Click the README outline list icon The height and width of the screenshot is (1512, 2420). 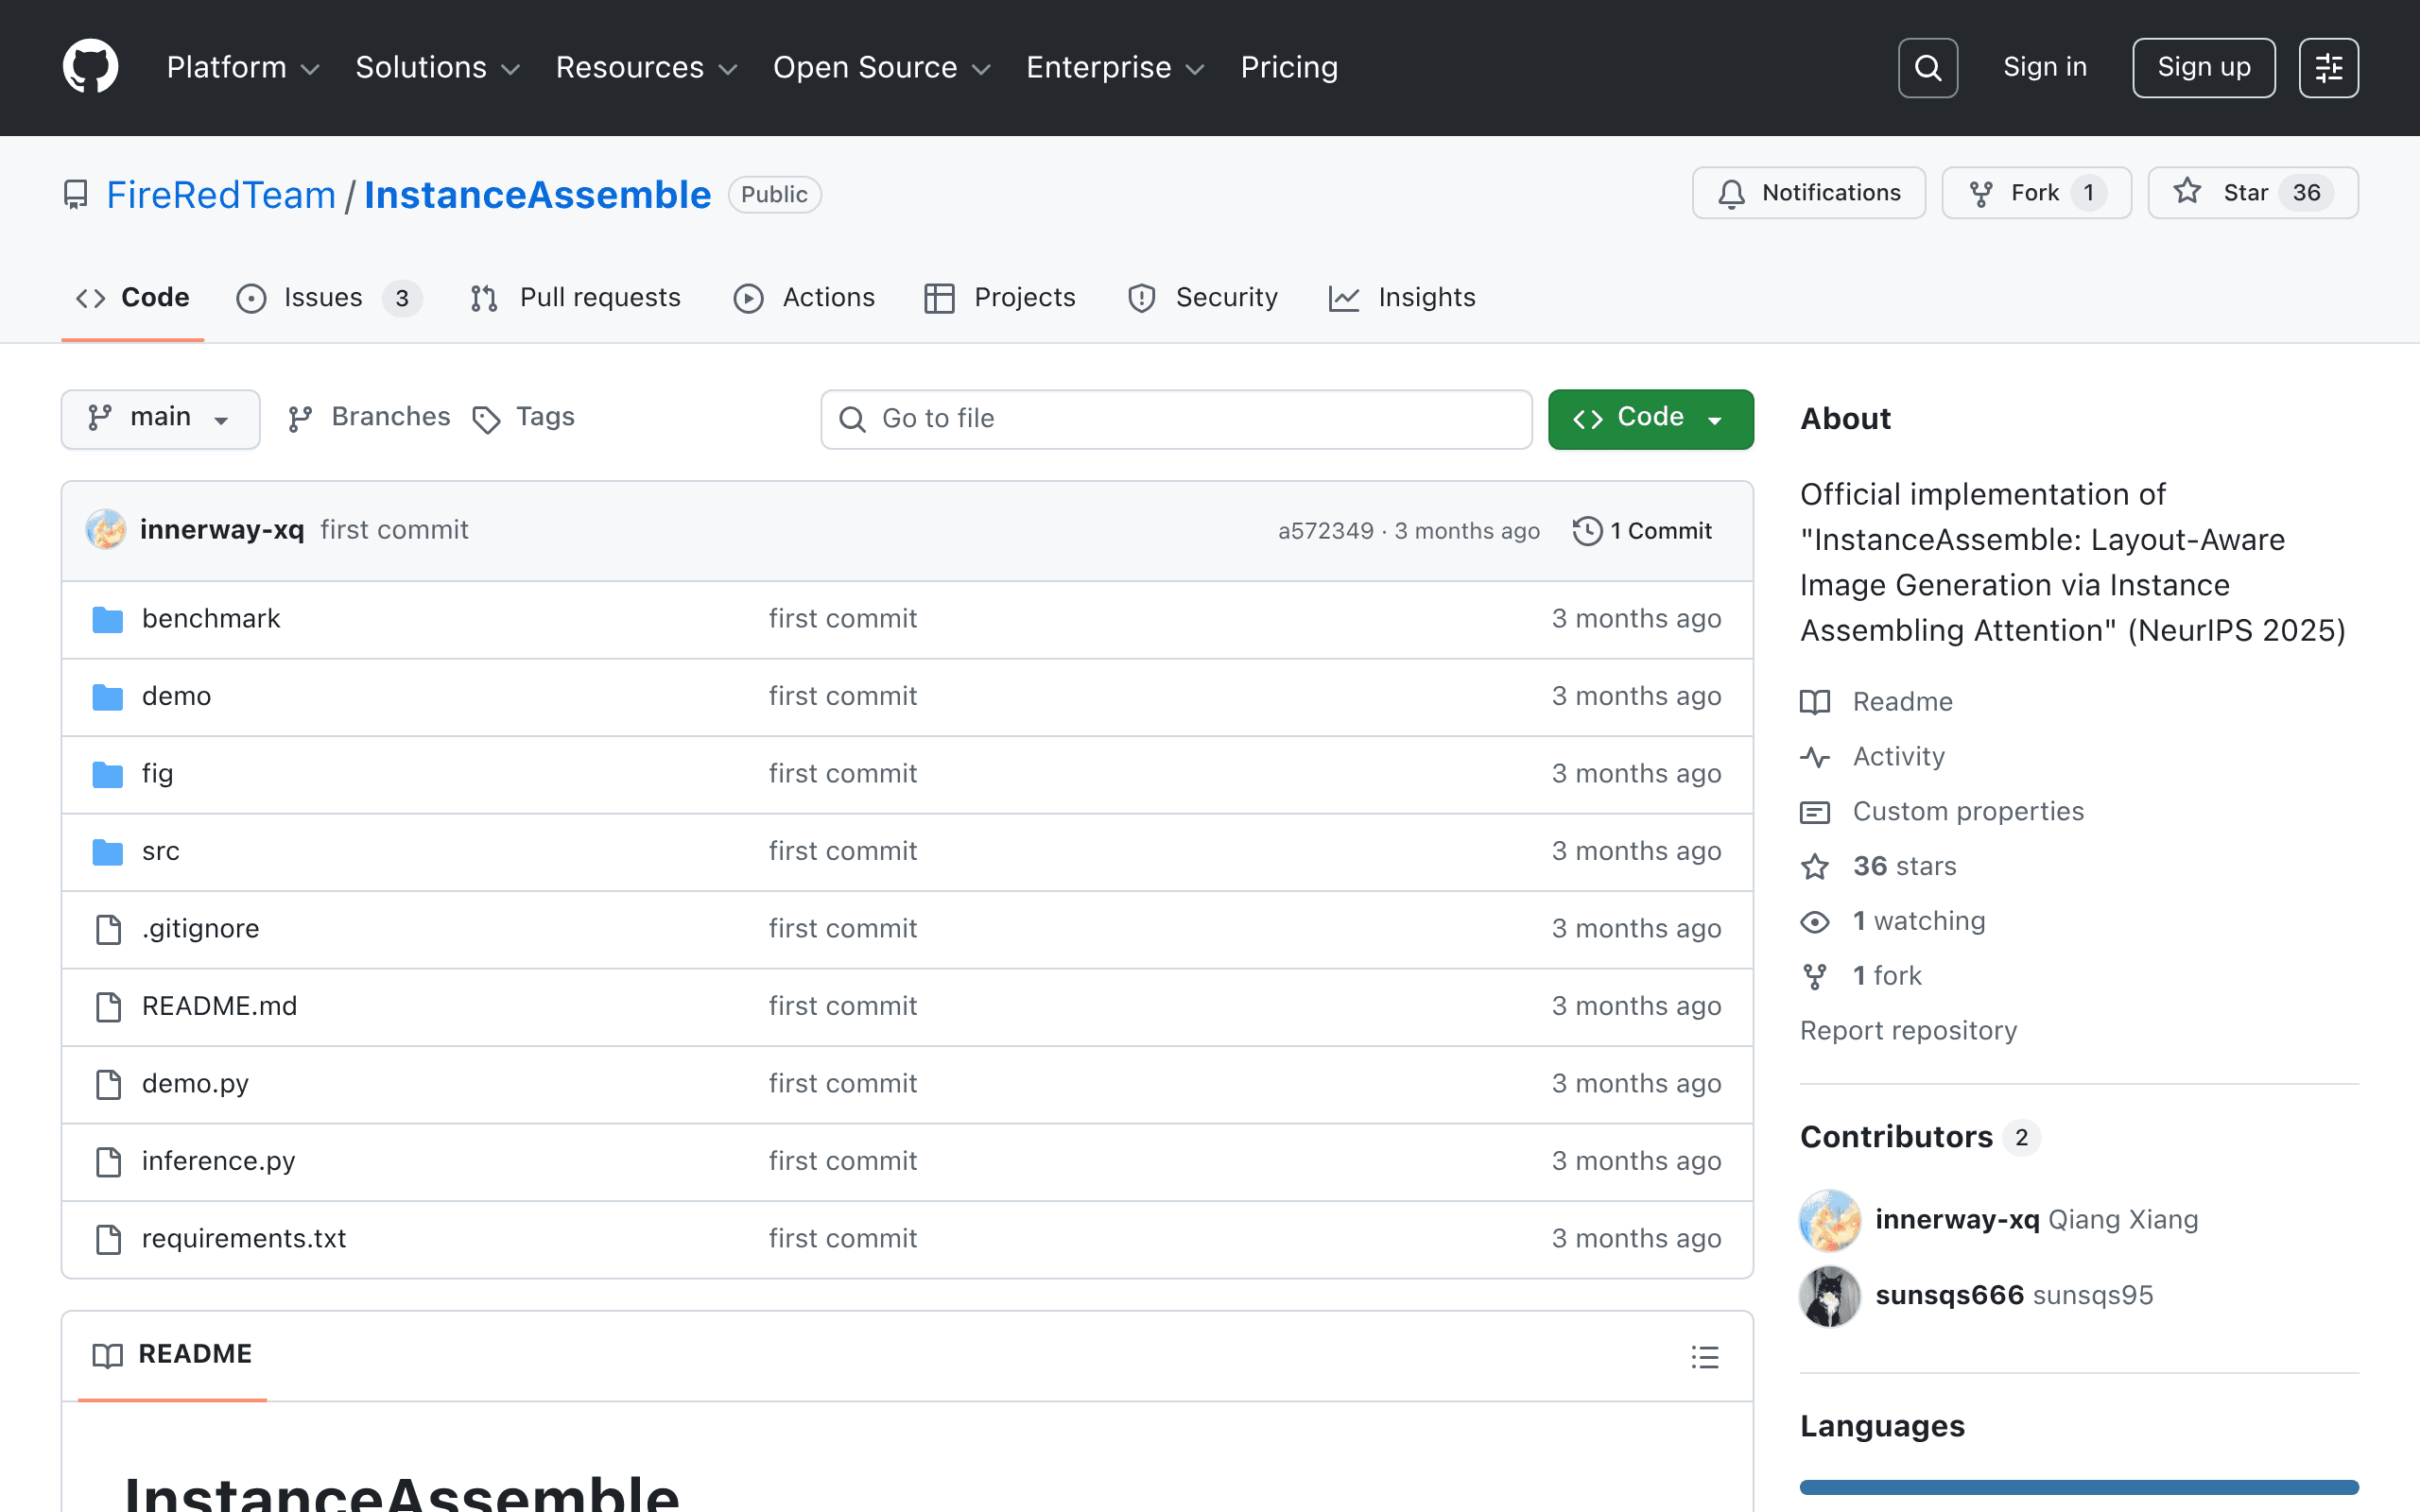coord(1705,1356)
